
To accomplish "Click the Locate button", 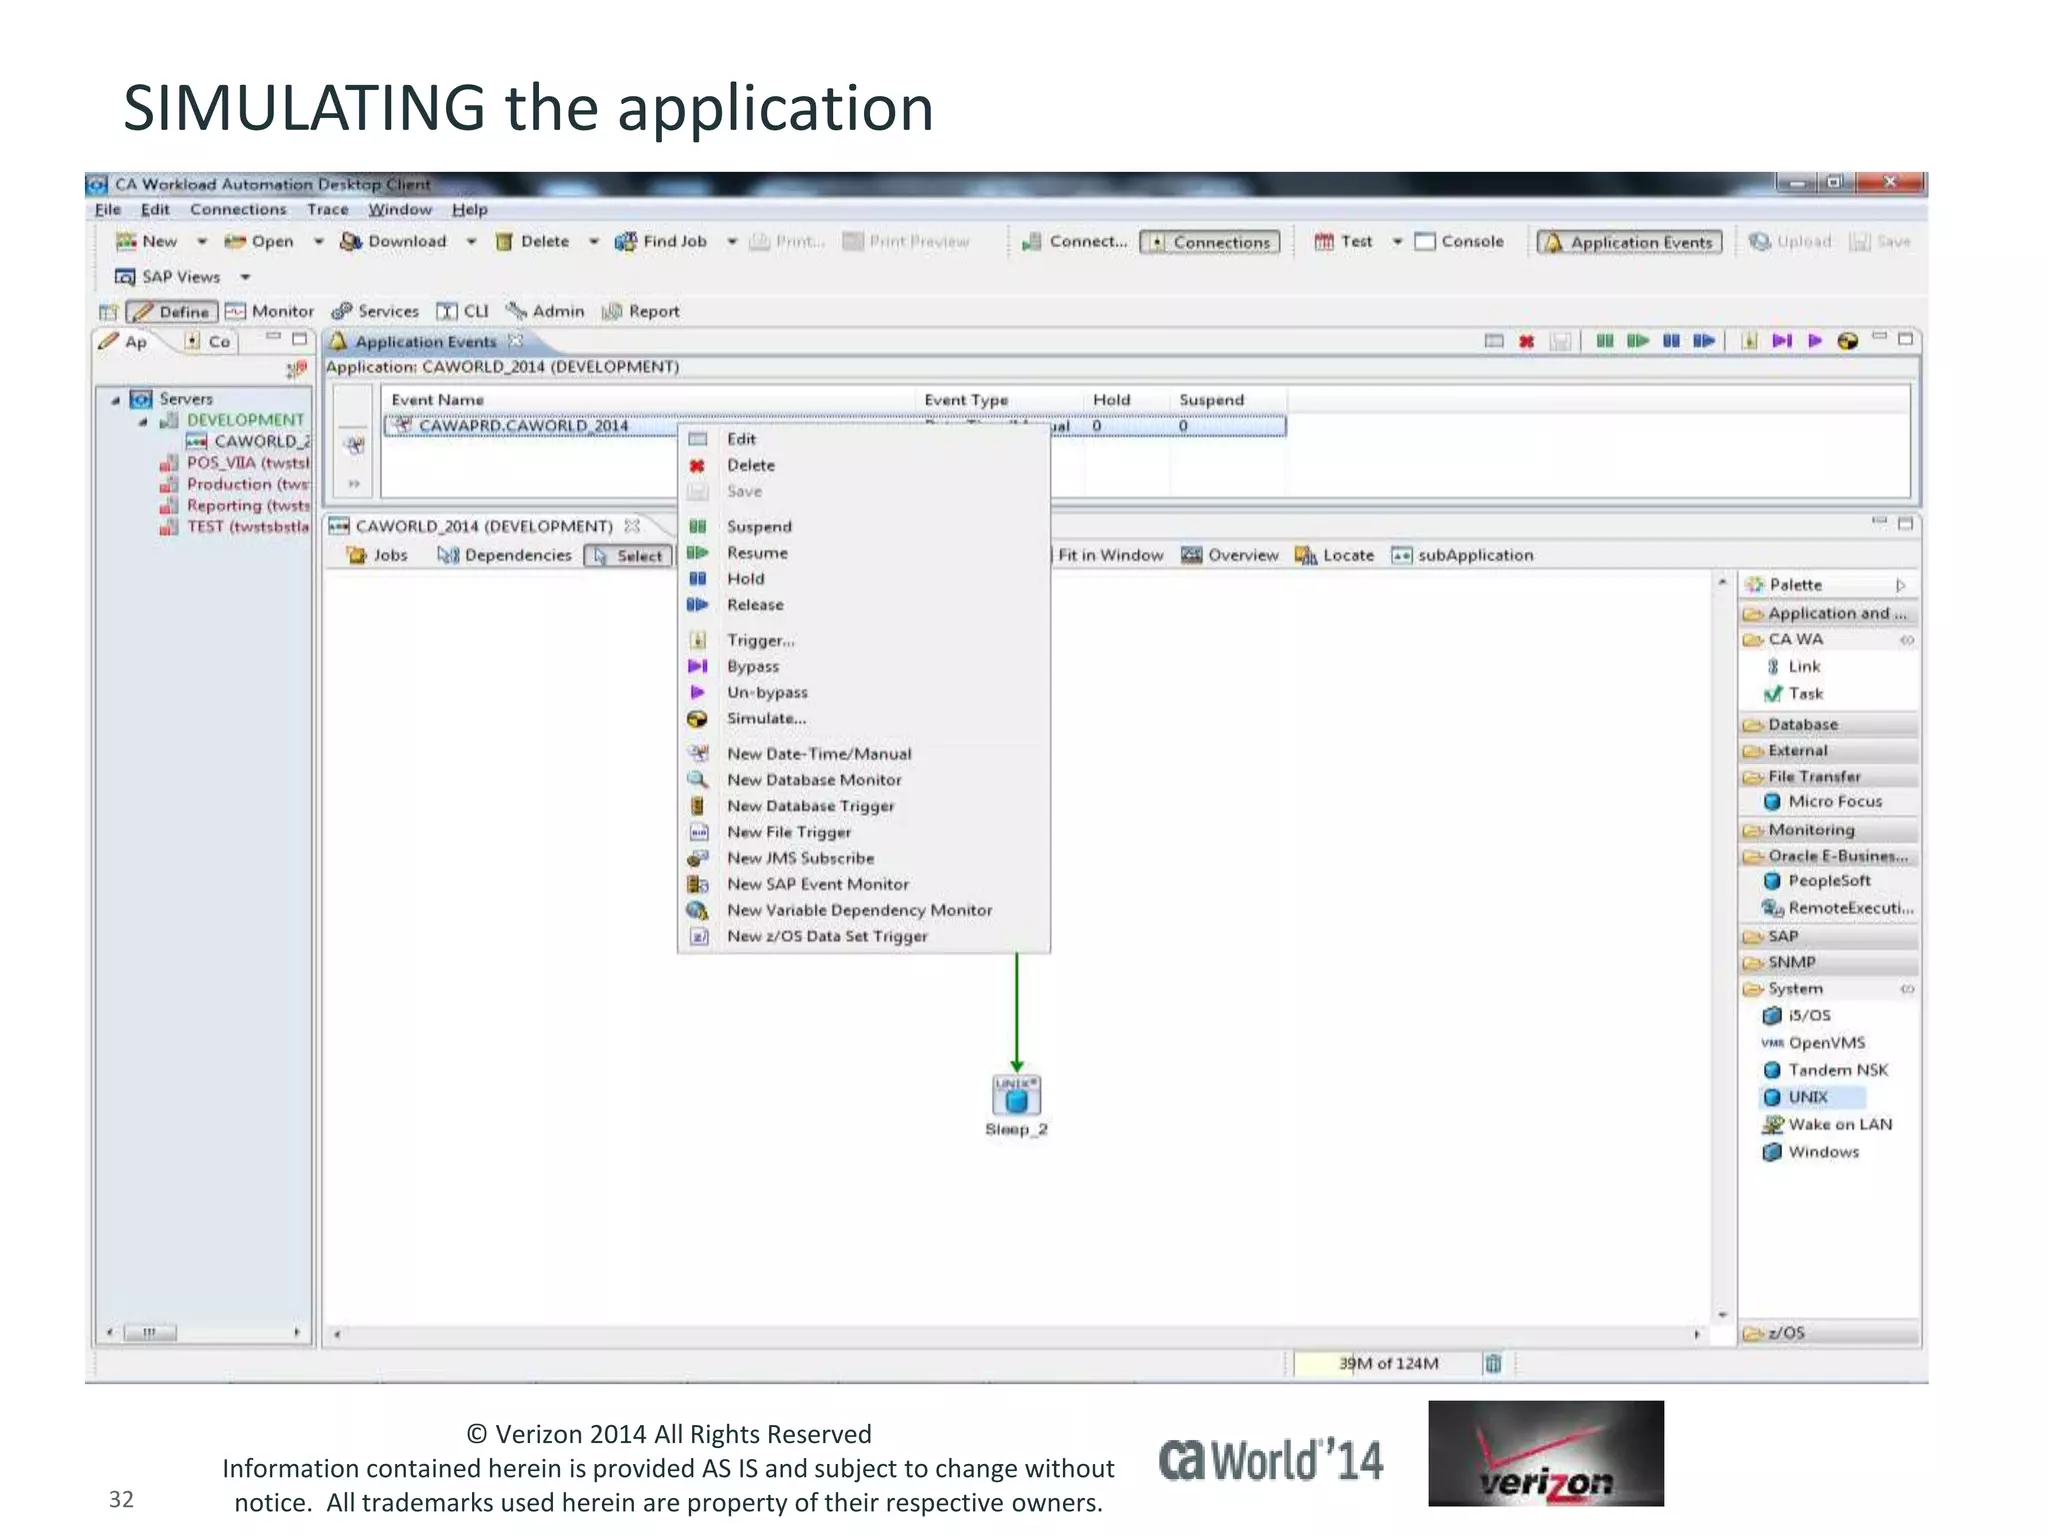I will pyautogui.click(x=1334, y=555).
